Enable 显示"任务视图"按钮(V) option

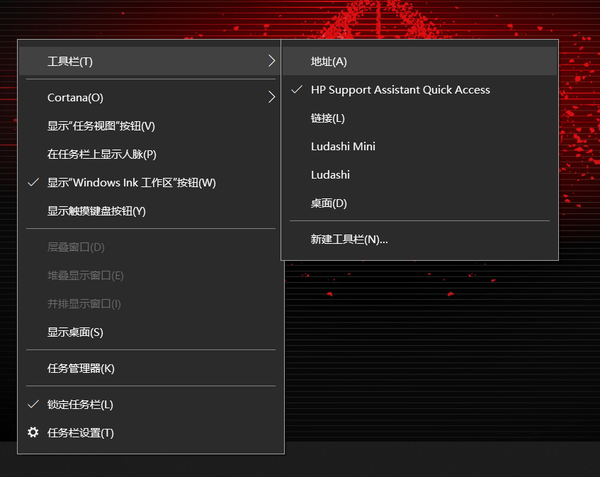coord(101,126)
